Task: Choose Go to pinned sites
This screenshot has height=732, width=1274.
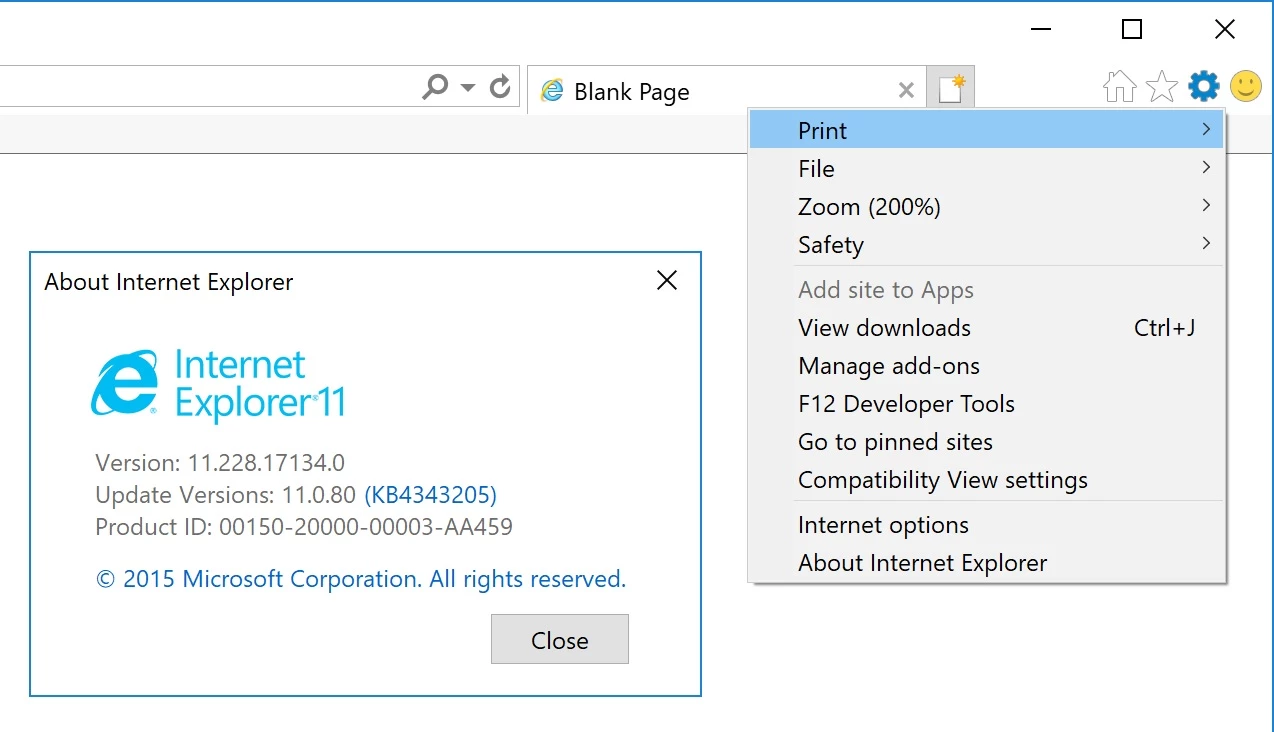Action: pyautogui.click(x=986, y=442)
